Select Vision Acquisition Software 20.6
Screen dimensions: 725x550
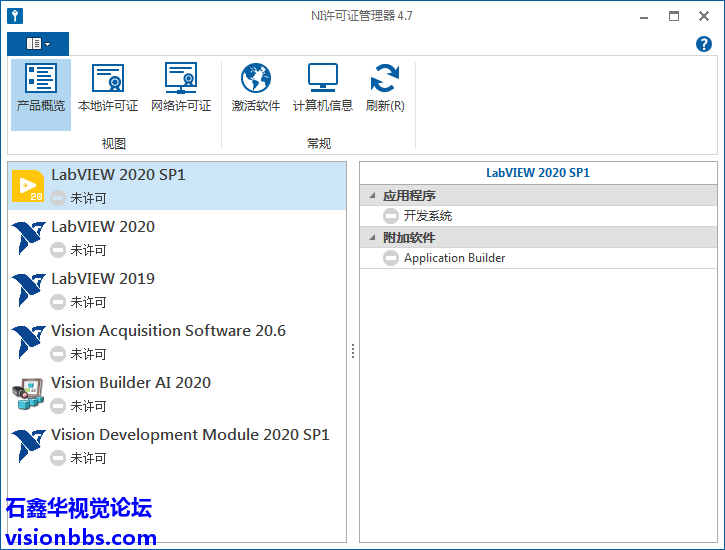pos(168,331)
